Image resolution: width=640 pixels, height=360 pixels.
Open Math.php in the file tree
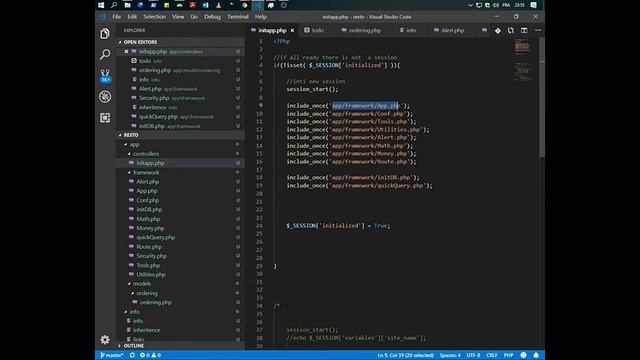148,219
